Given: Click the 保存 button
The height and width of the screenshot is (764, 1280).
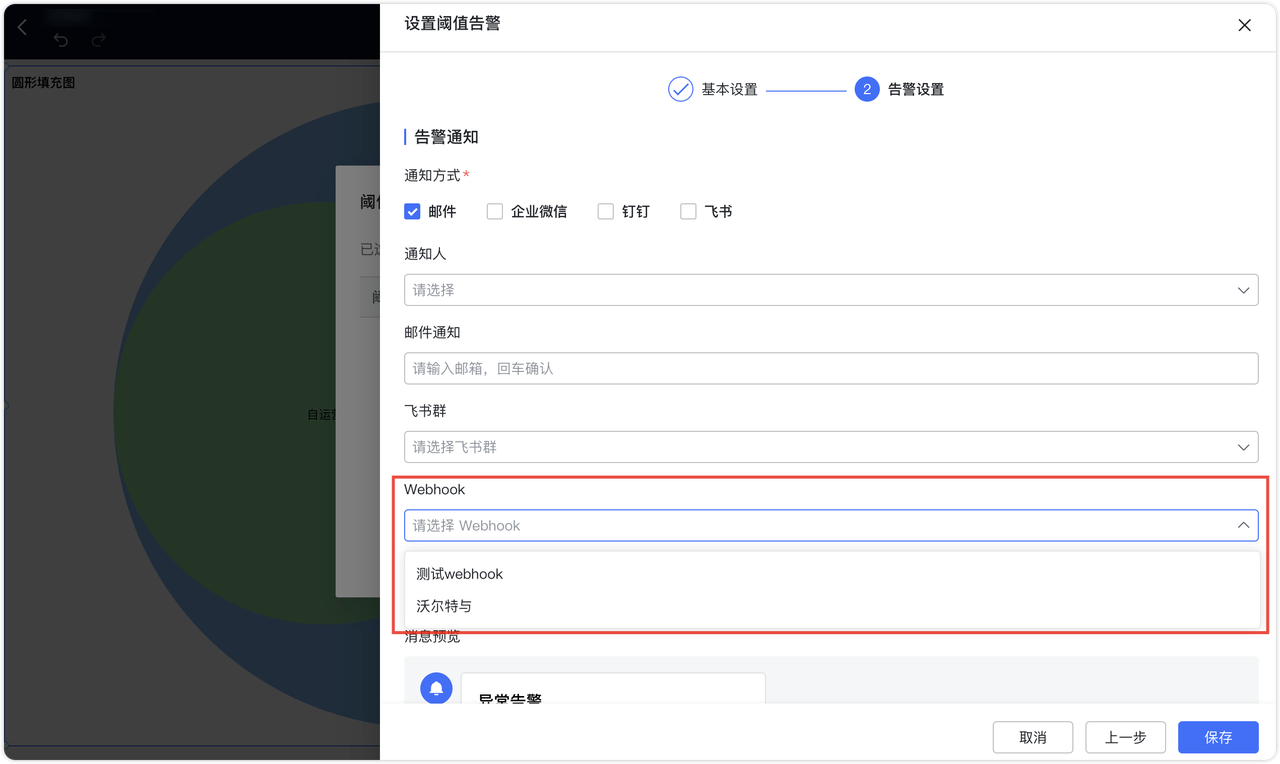Looking at the screenshot, I should tap(1218, 737).
